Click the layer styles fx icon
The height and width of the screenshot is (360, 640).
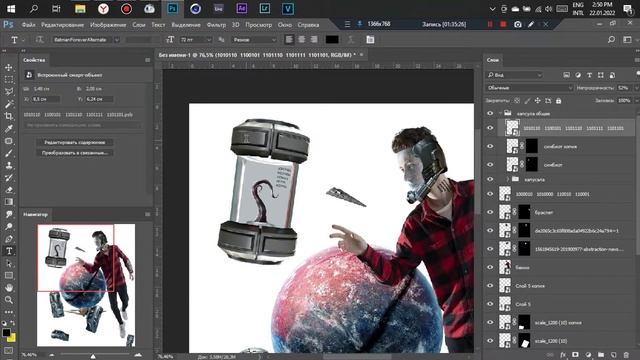pos(563,355)
